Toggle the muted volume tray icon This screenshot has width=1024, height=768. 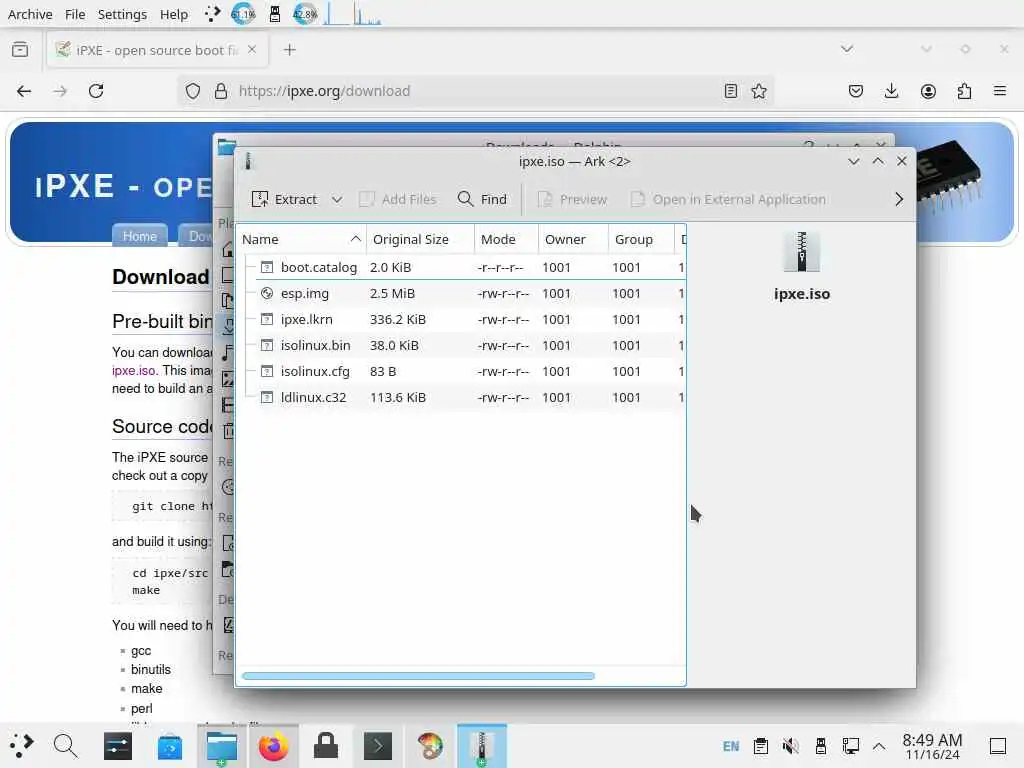point(791,746)
